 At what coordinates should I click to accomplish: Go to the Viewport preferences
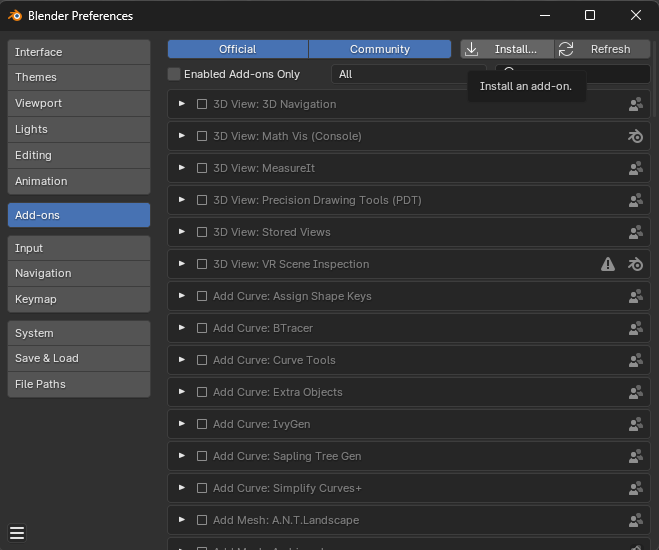pyautogui.click(x=79, y=103)
